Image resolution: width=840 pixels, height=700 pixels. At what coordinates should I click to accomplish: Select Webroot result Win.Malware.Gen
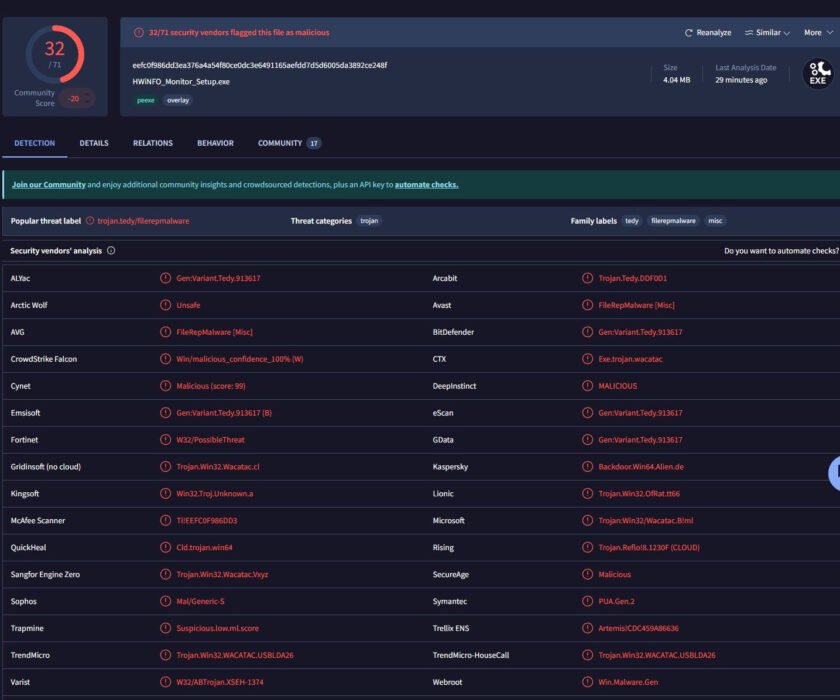[x=628, y=682]
